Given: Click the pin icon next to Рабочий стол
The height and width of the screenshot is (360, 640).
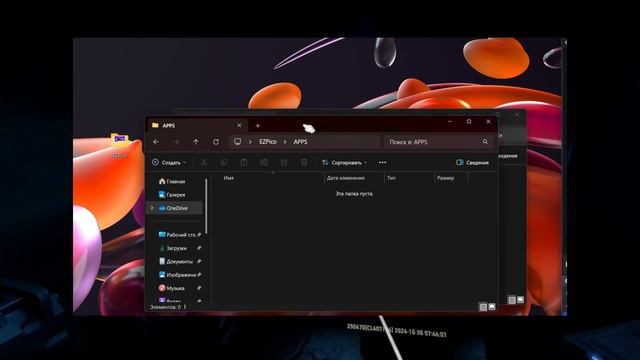Looking at the screenshot, I should (199, 235).
